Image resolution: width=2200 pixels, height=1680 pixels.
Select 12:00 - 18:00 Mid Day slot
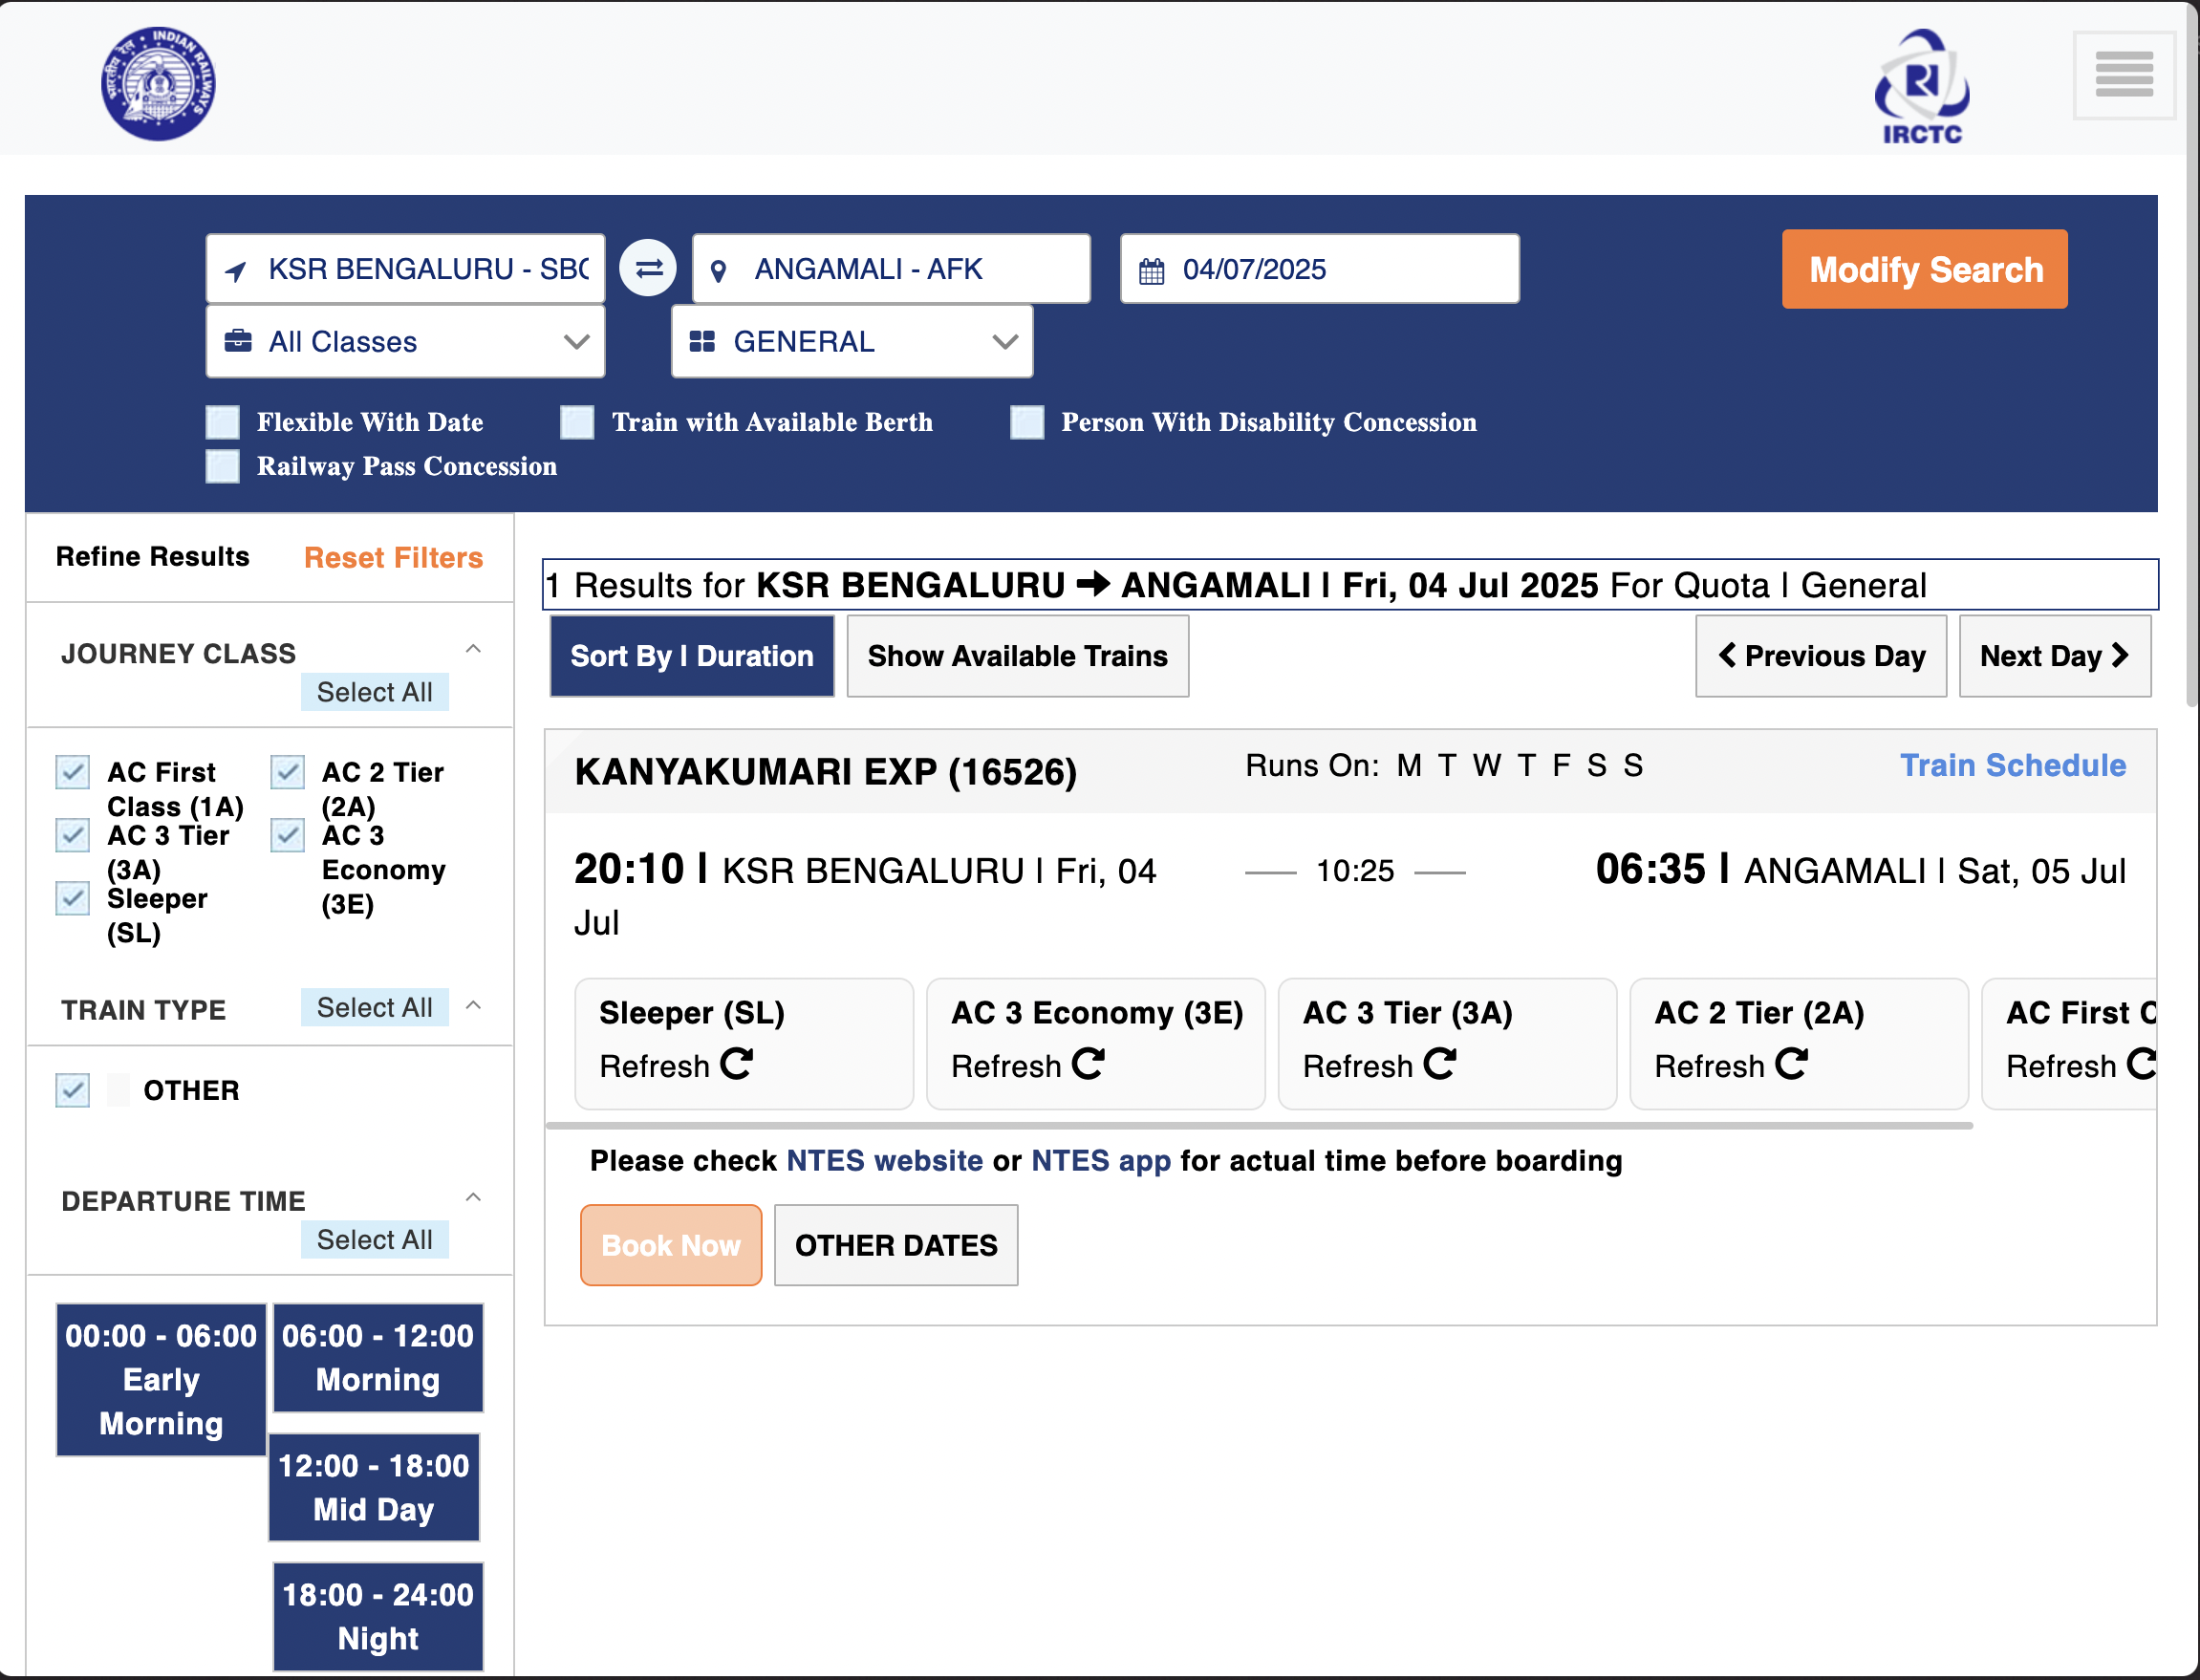coord(374,1488)
